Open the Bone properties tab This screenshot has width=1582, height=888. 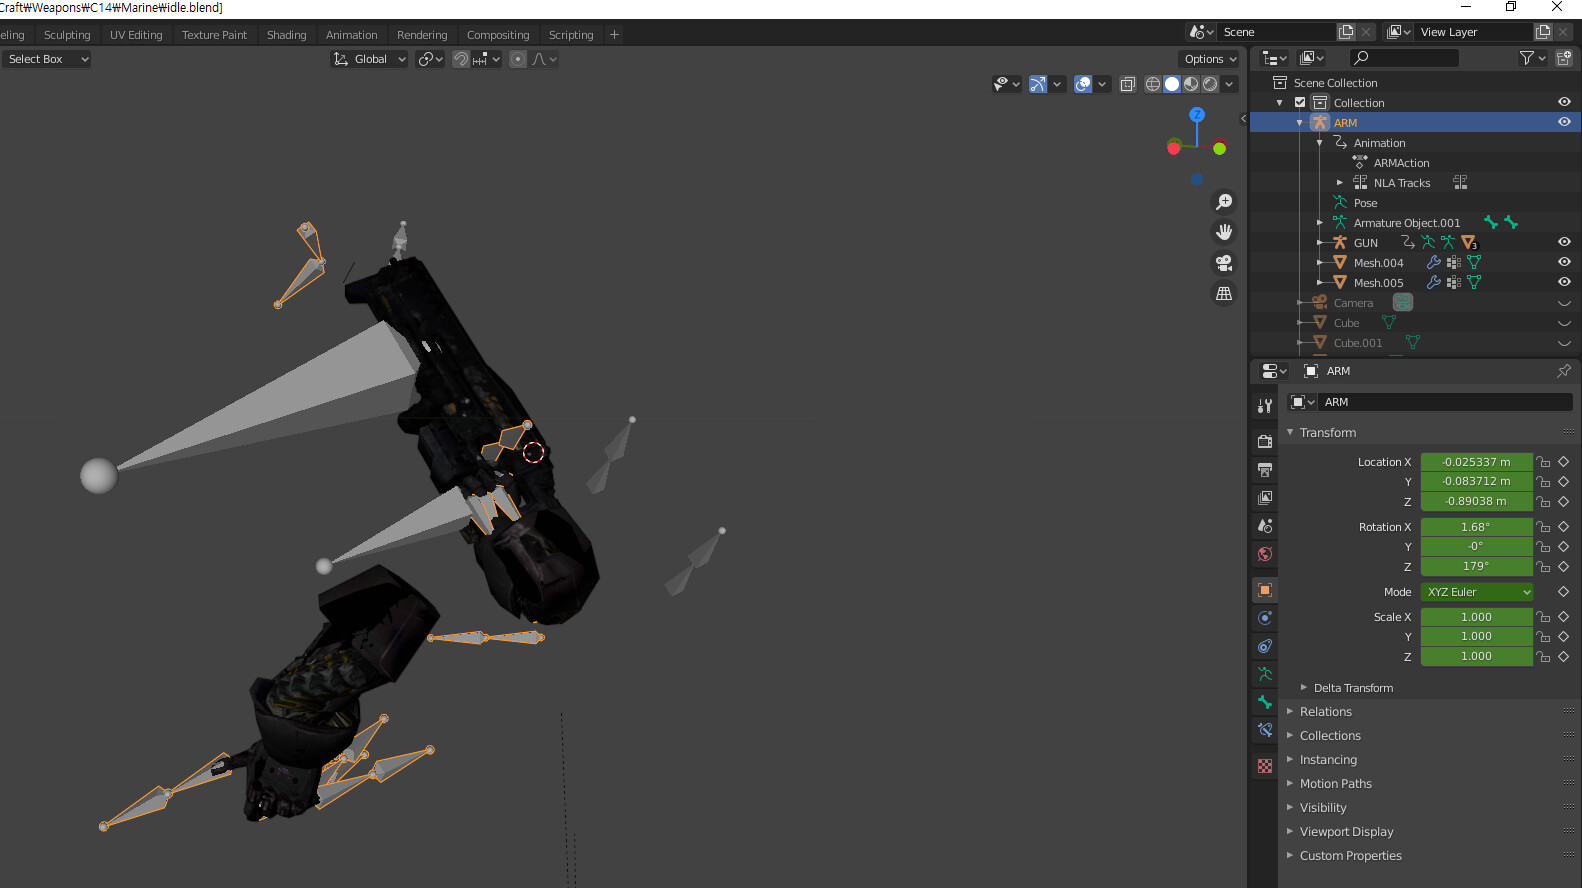(1265, 702)
